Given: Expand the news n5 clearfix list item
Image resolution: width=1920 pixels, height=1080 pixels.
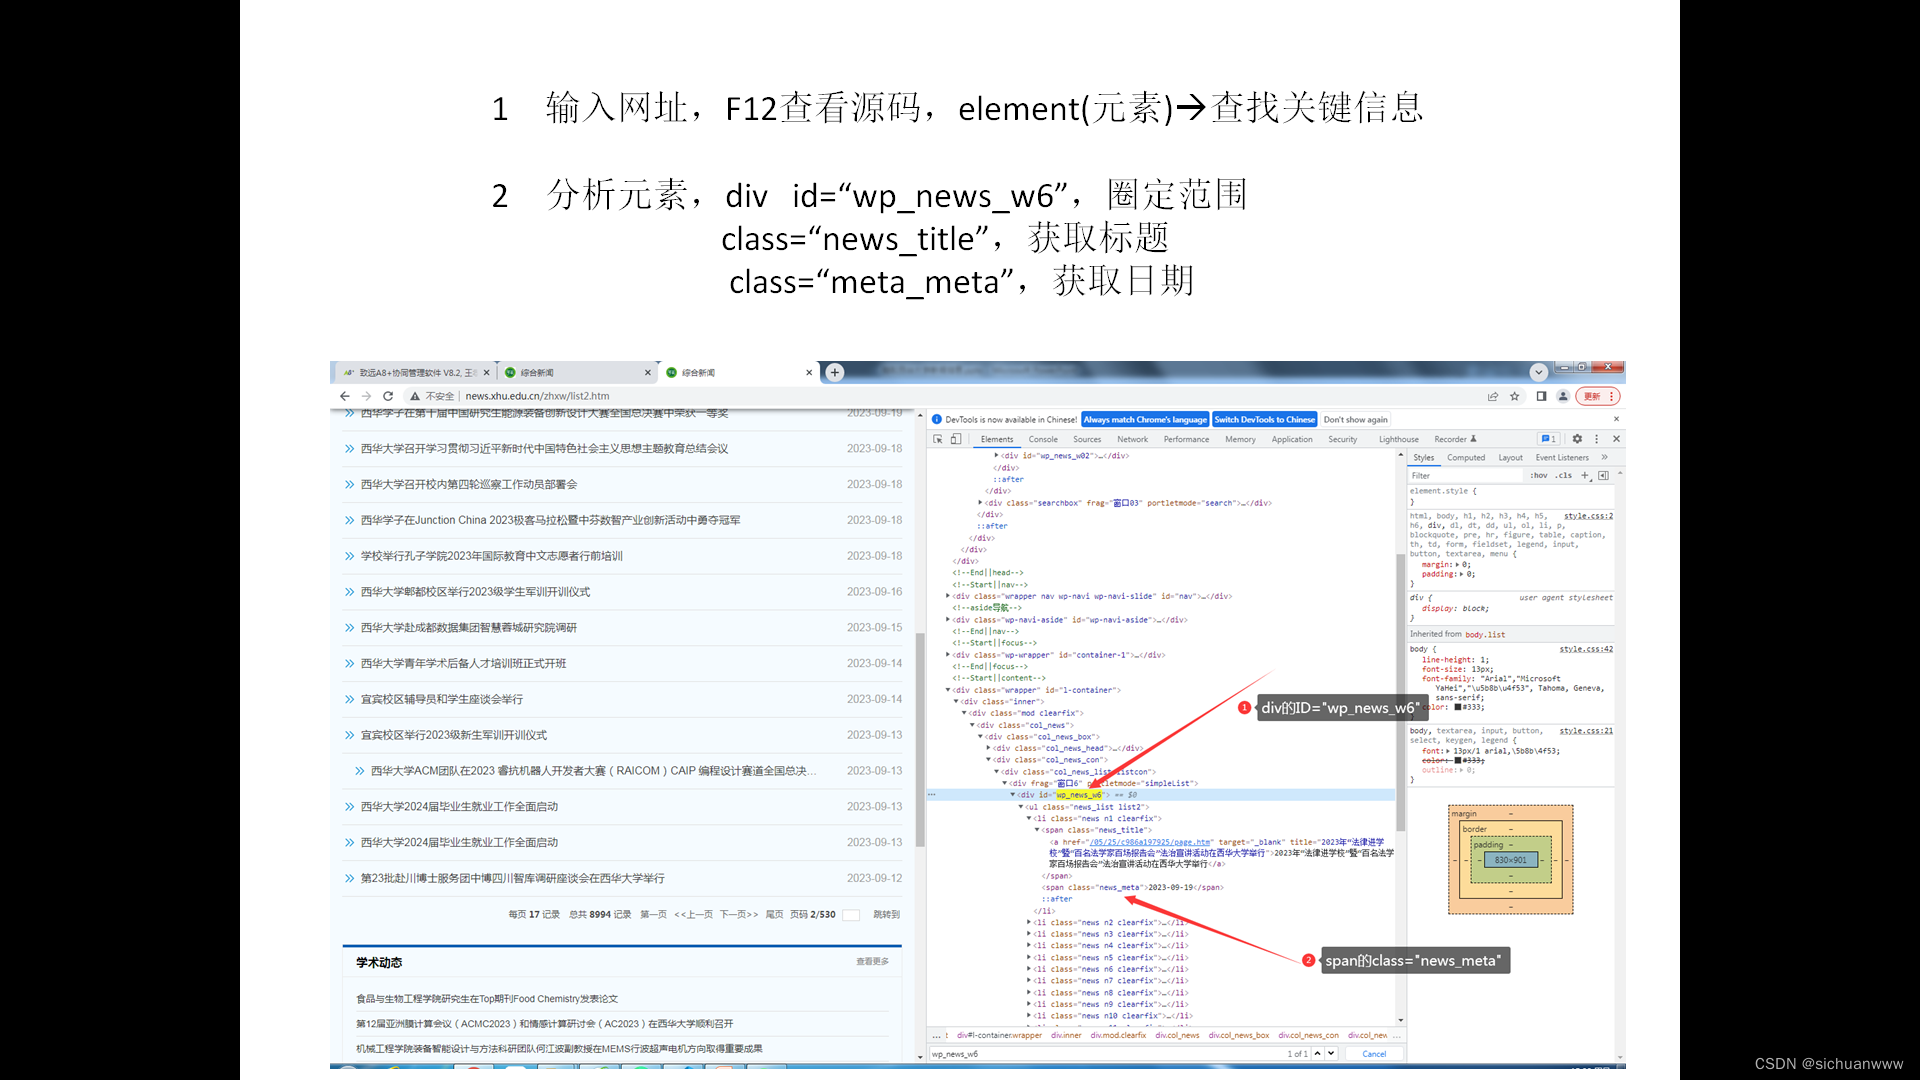Looking at the screenshot, I should point(1029,958).
